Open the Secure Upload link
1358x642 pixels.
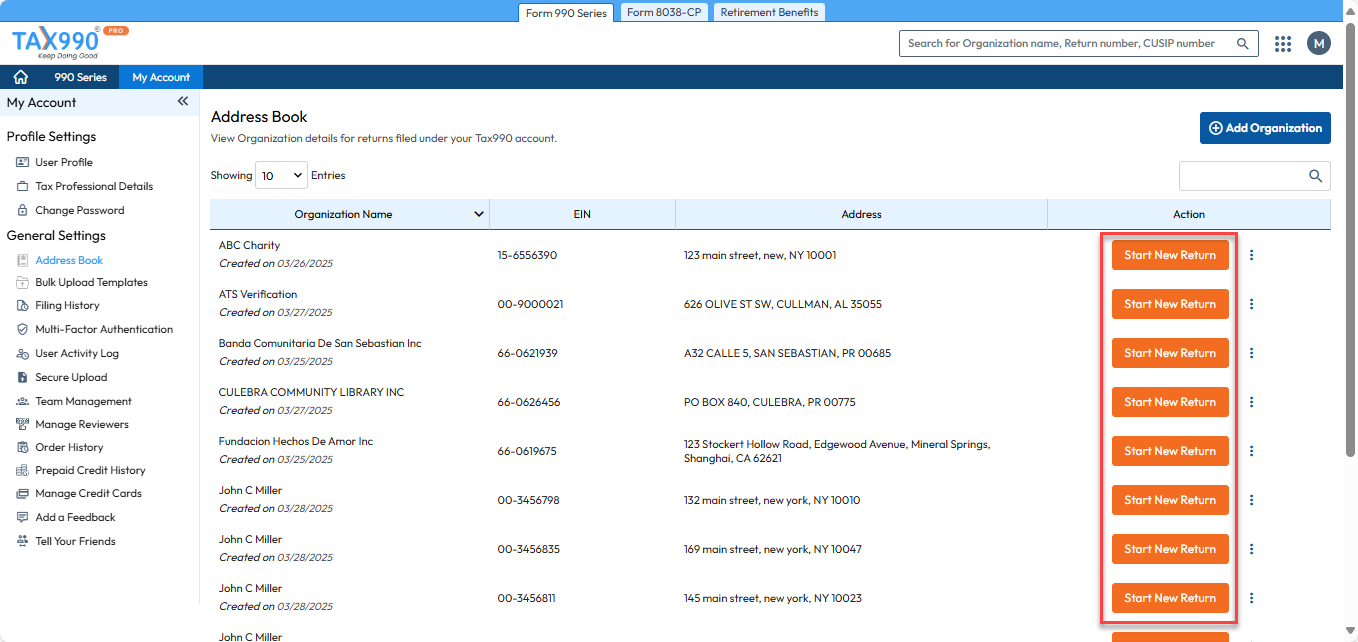pyautogui.click(x=71, y=377)
